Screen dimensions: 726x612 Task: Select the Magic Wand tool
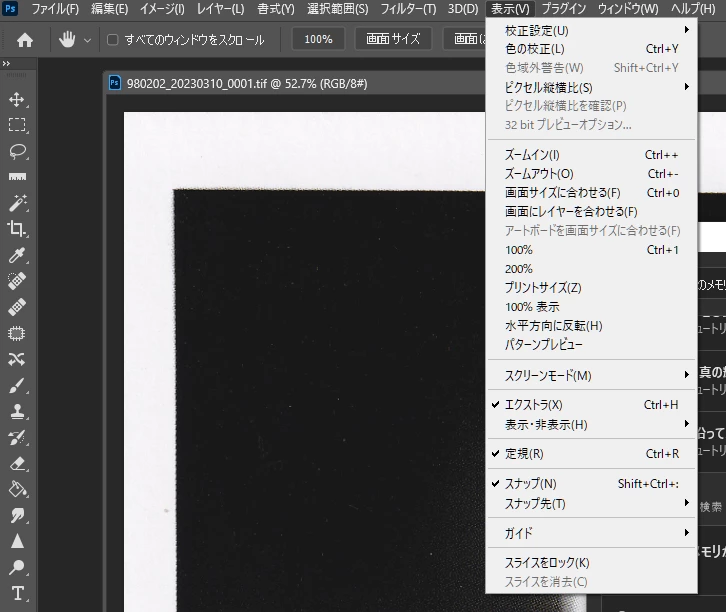17,203
